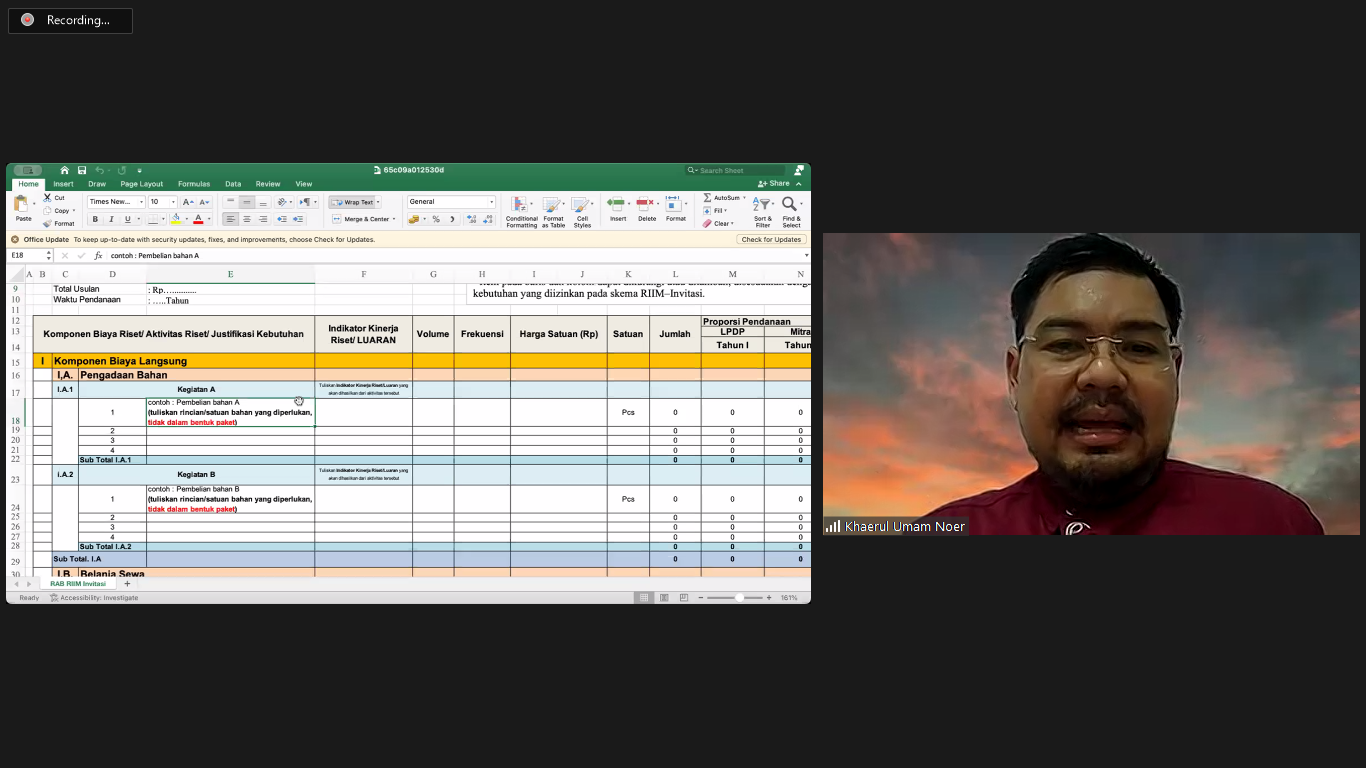
Task: Click Accessibility: Investigate in status bar
Action: click(x=94, y=598)
